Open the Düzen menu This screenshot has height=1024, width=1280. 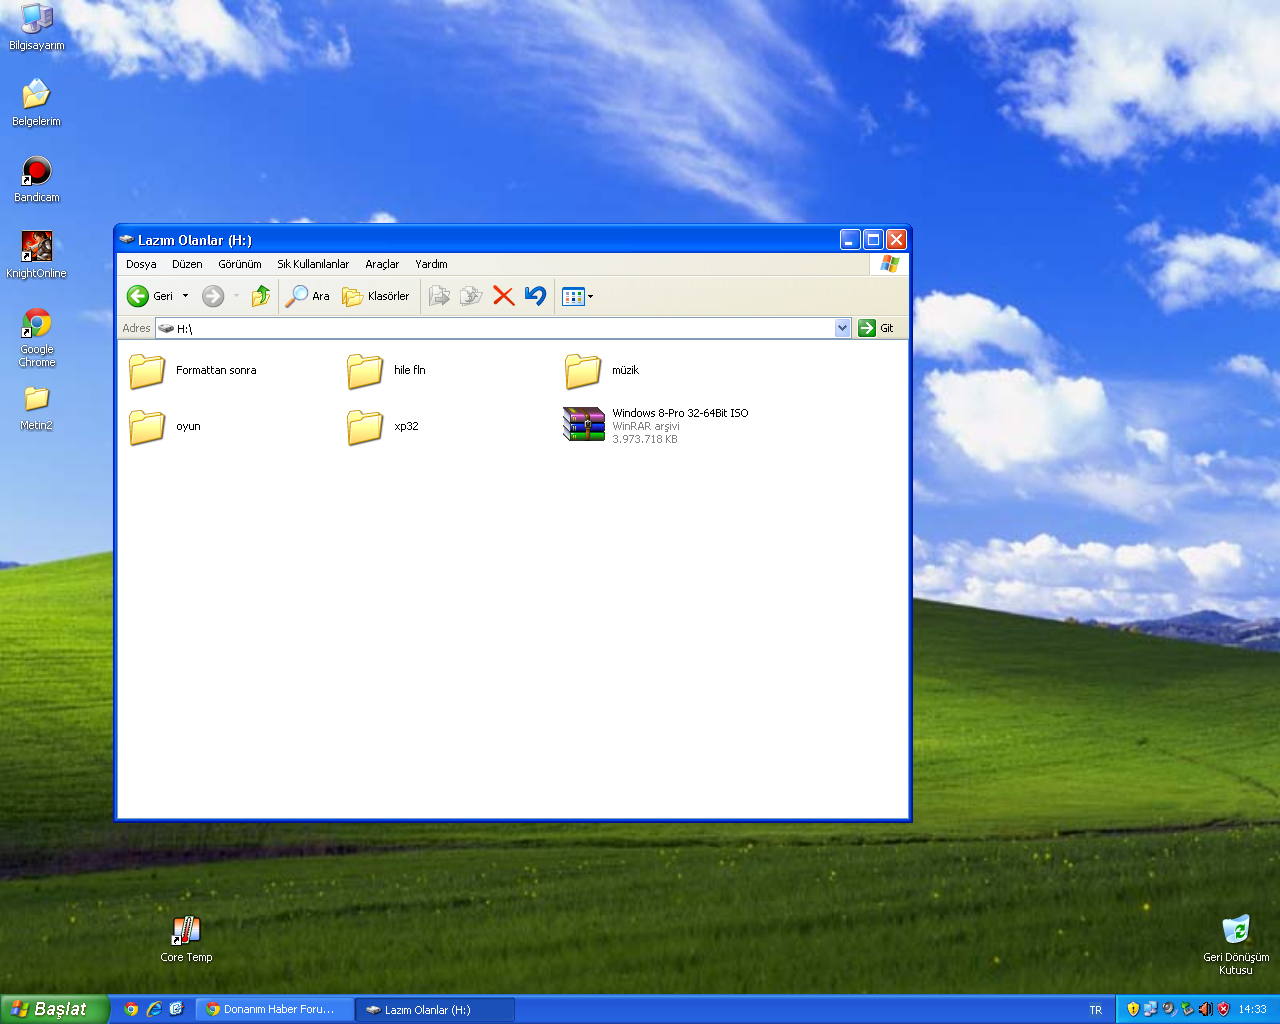pos(187,264)
